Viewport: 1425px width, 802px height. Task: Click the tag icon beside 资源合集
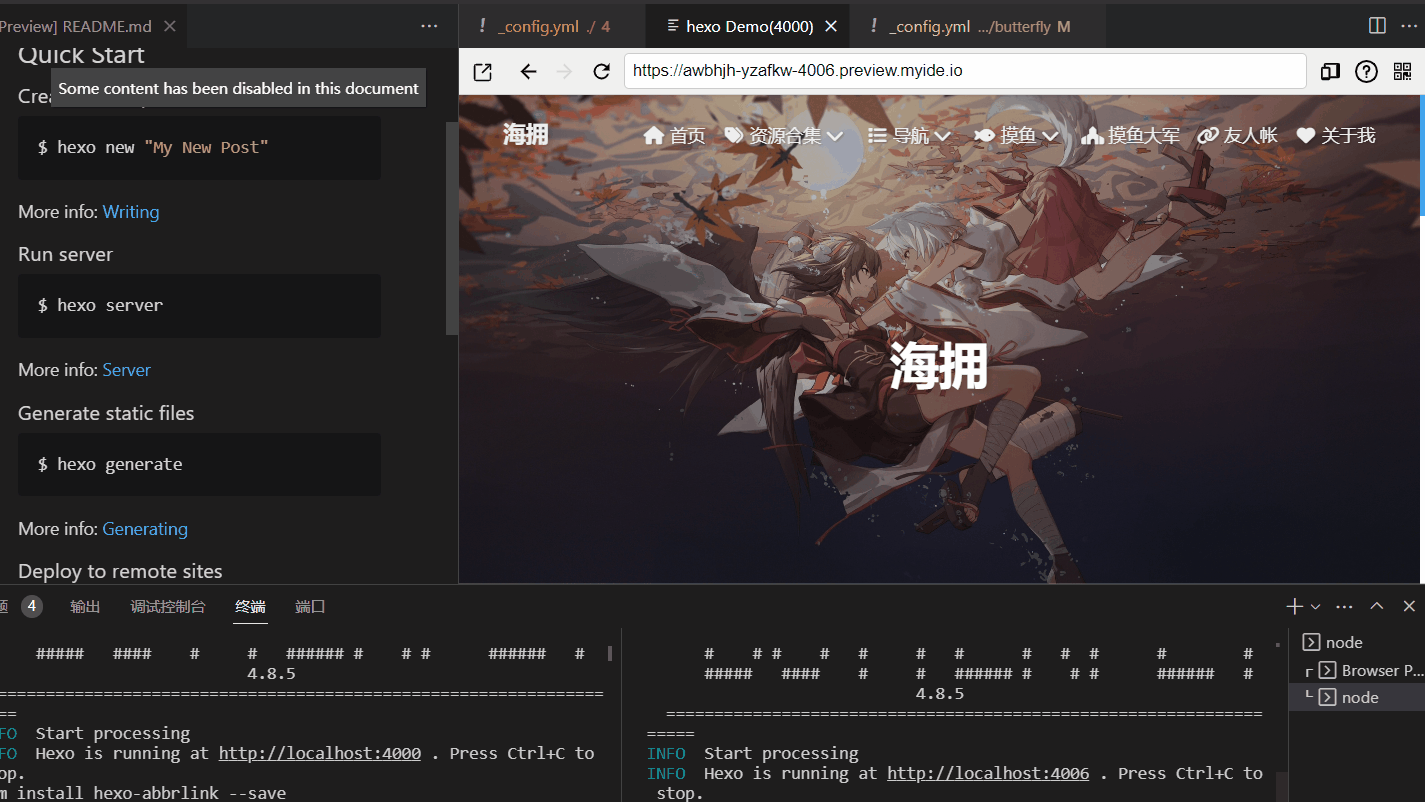pos(734,135)
